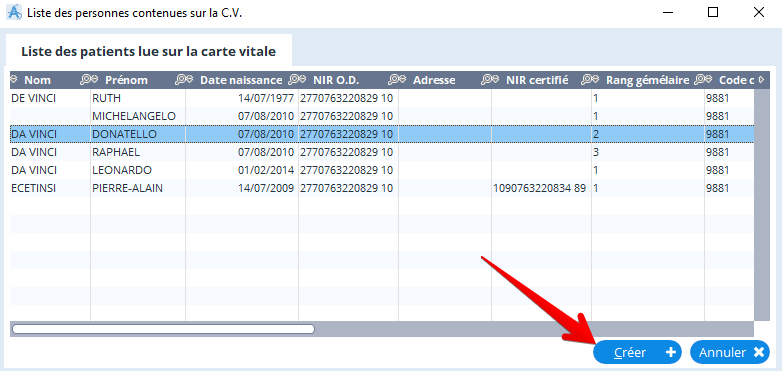This screenshot has width=782, height=371.
Task: Click magnifier icon between Adresse and NIR certifié
Action: point(486,80)
